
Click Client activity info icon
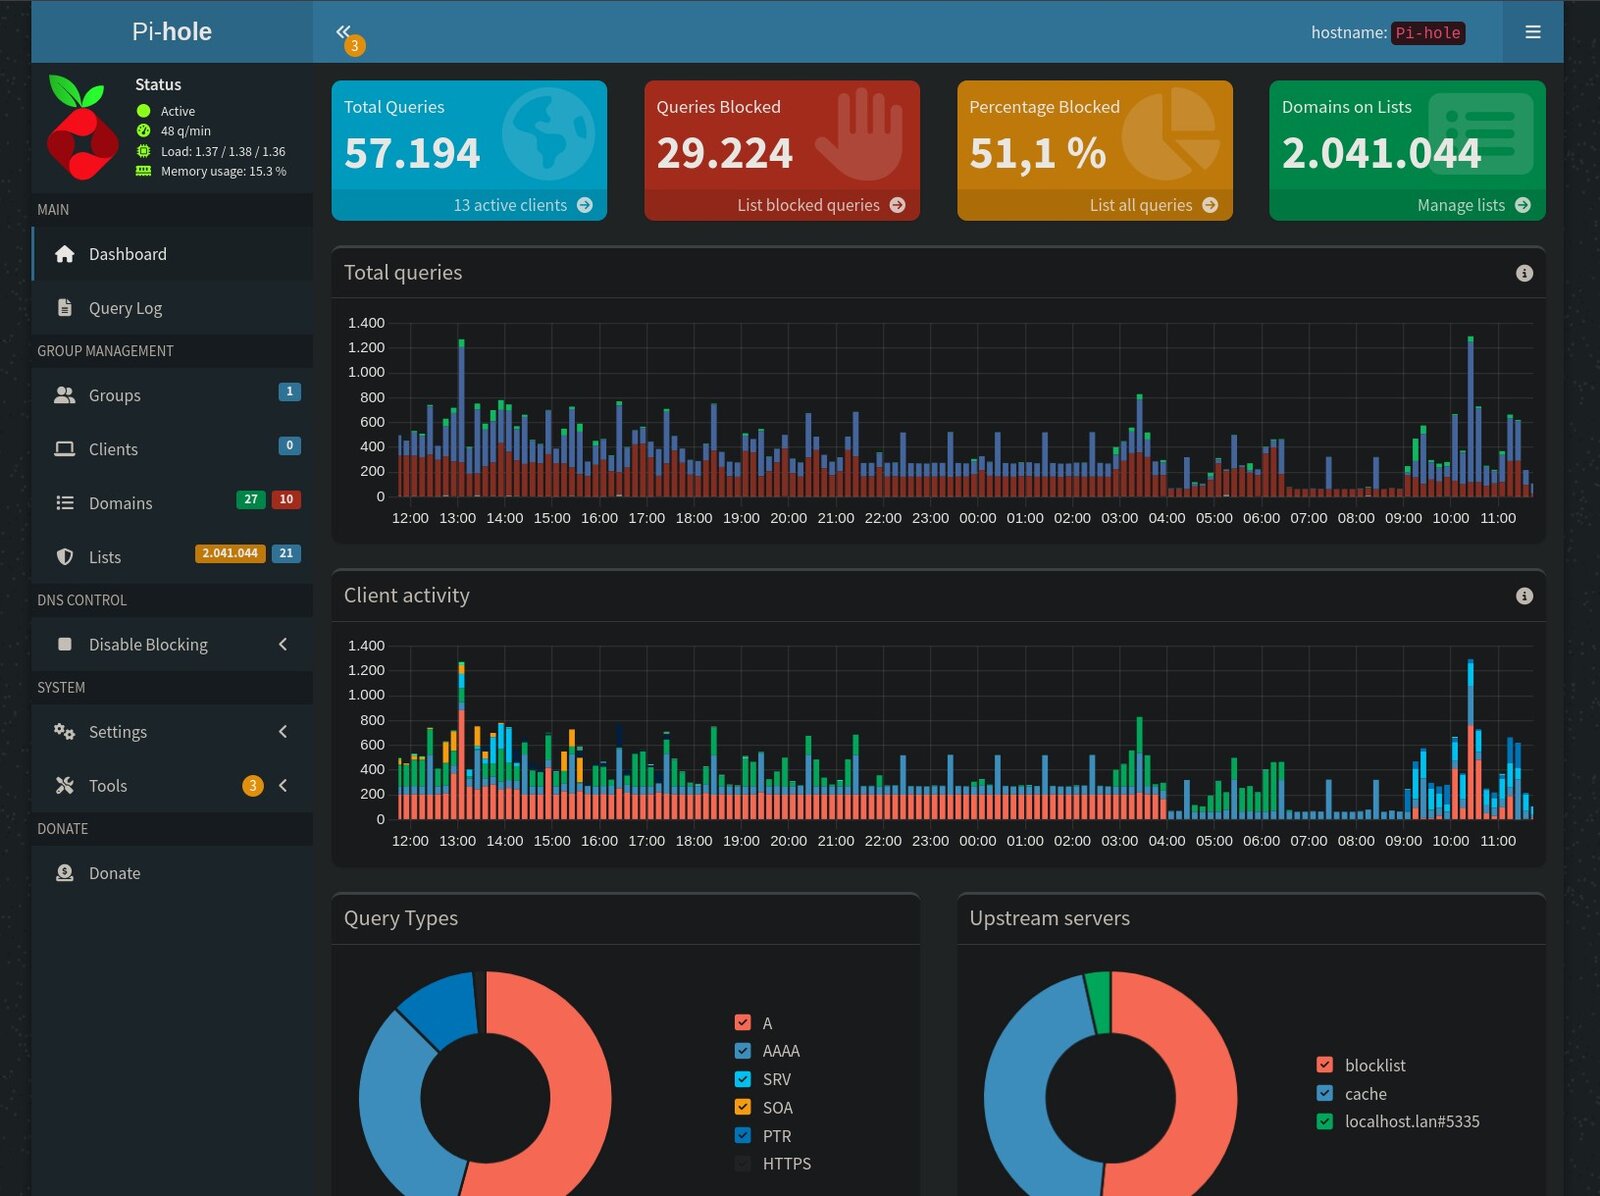pyautogui.click(x=1524, y=596)
